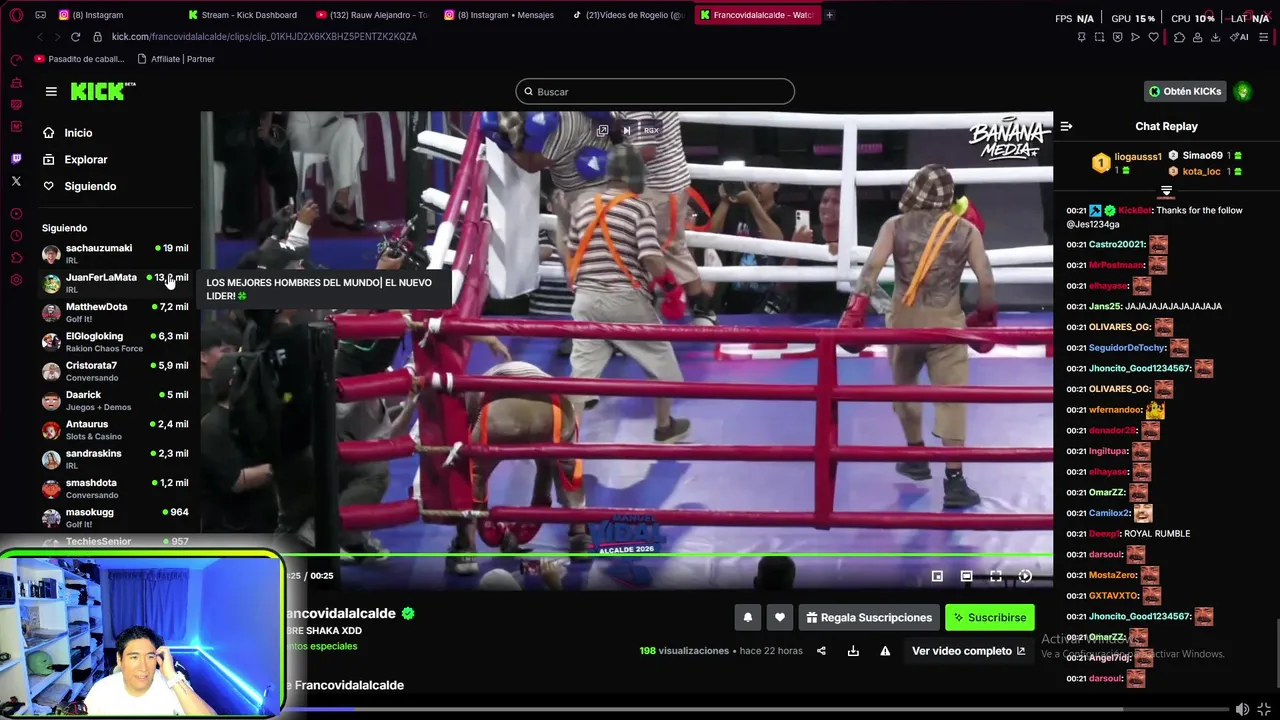Open browser easy setup sliders icon
The width and height of the screenshot is (1280, 720).
[x=1264, y=37]
